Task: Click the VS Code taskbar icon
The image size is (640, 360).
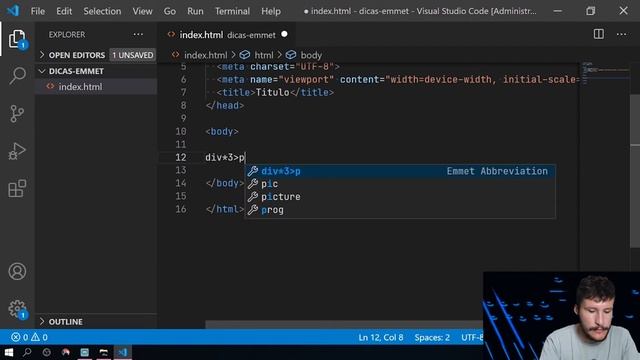Action: pos(122,352)
